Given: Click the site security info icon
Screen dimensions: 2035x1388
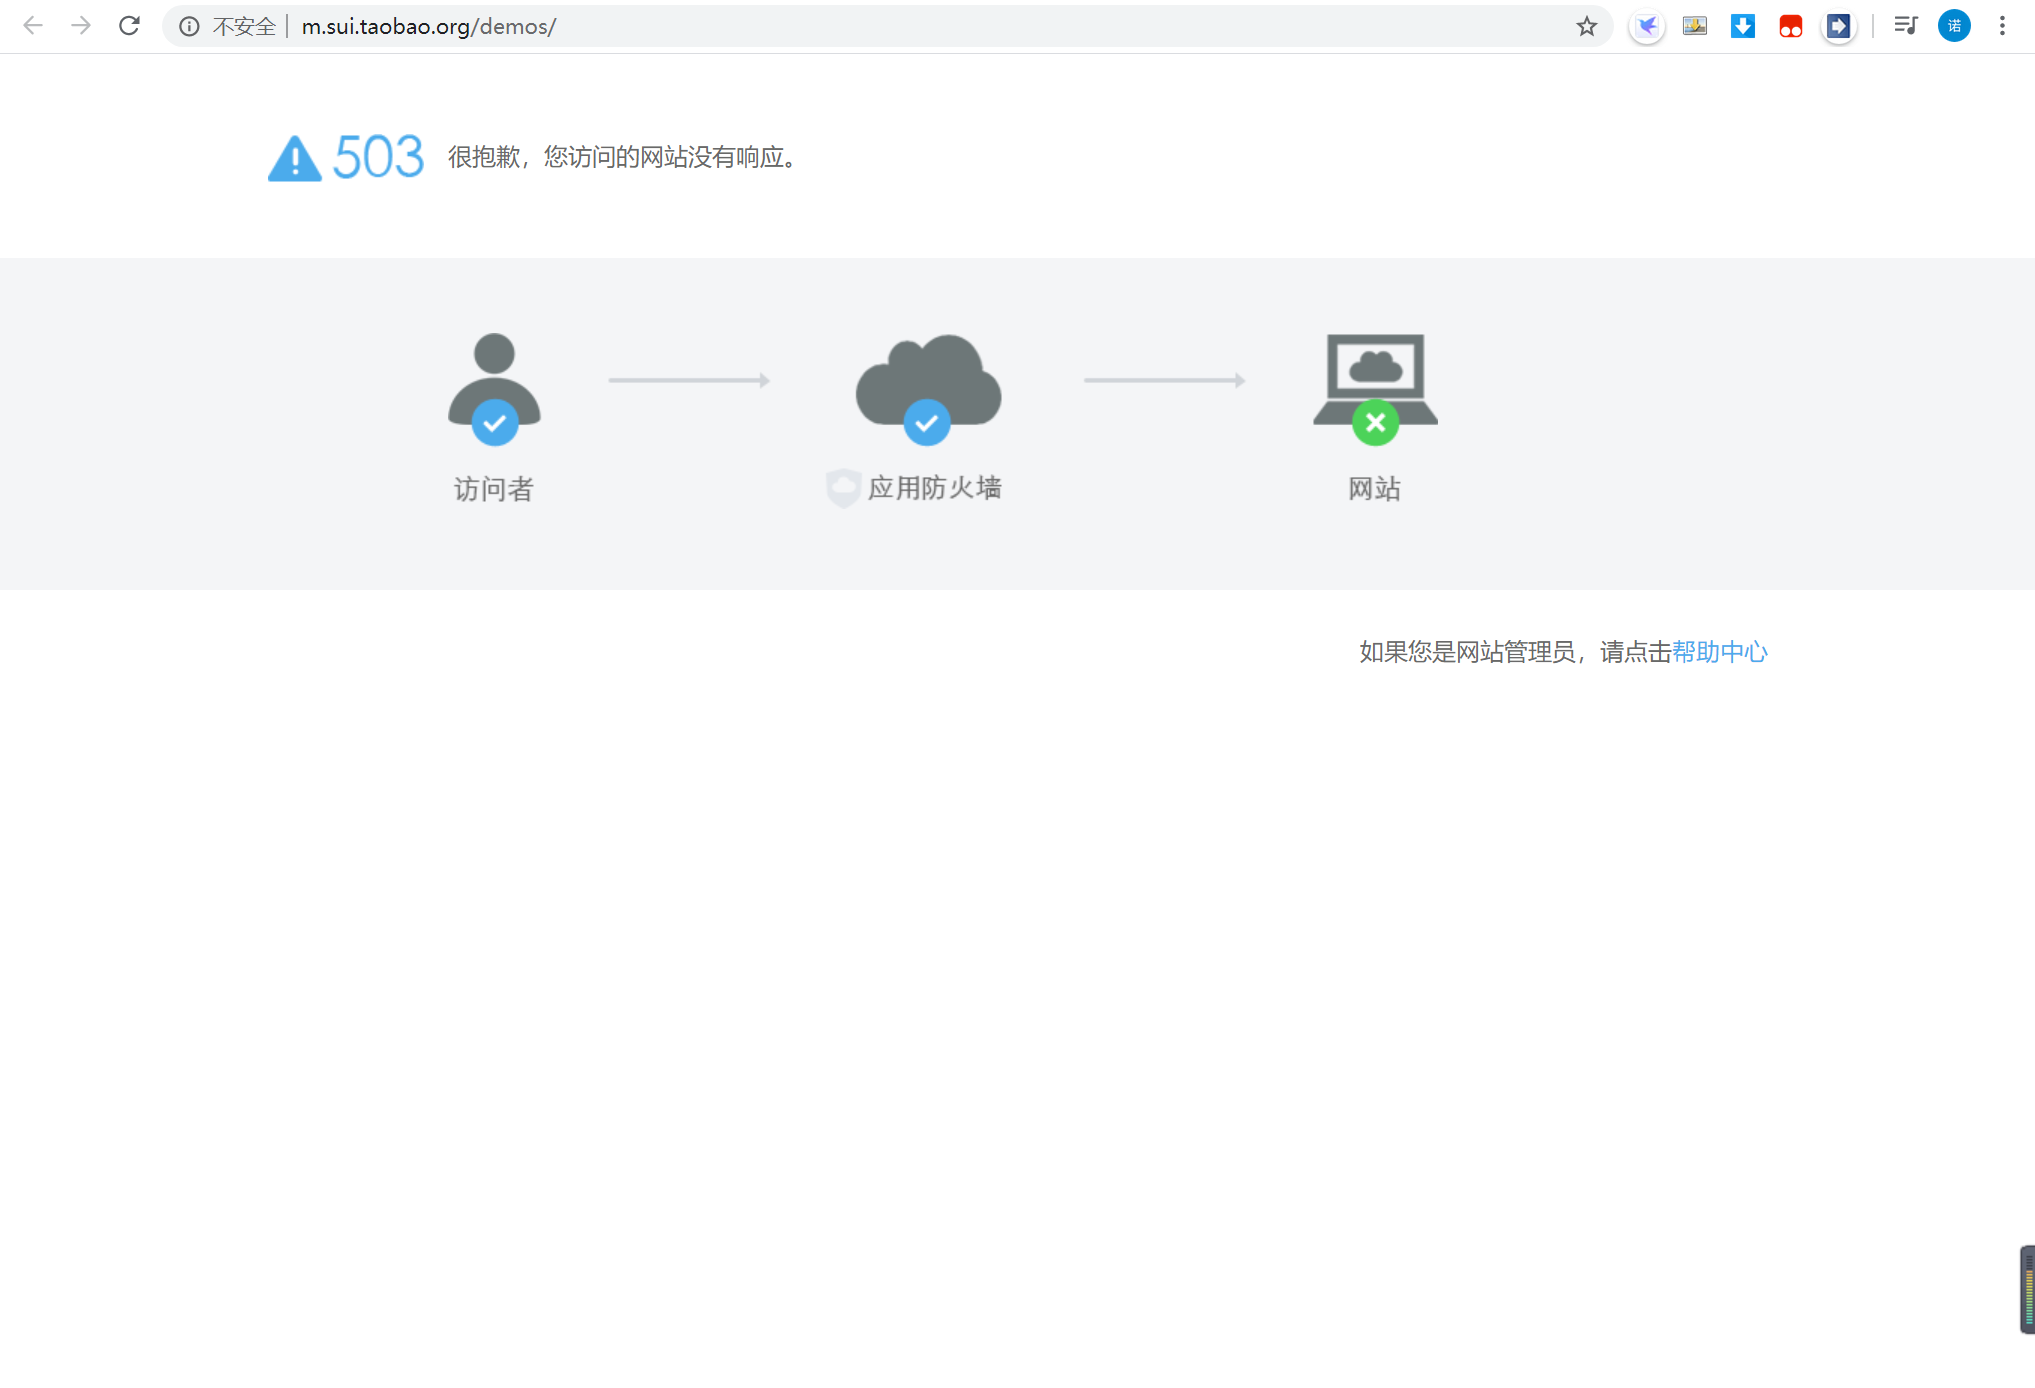Looking at the screenshot, I should (x=189, y=26).
